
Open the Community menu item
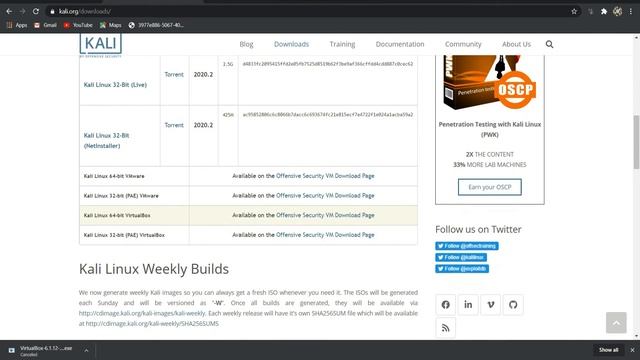[463, 44]
